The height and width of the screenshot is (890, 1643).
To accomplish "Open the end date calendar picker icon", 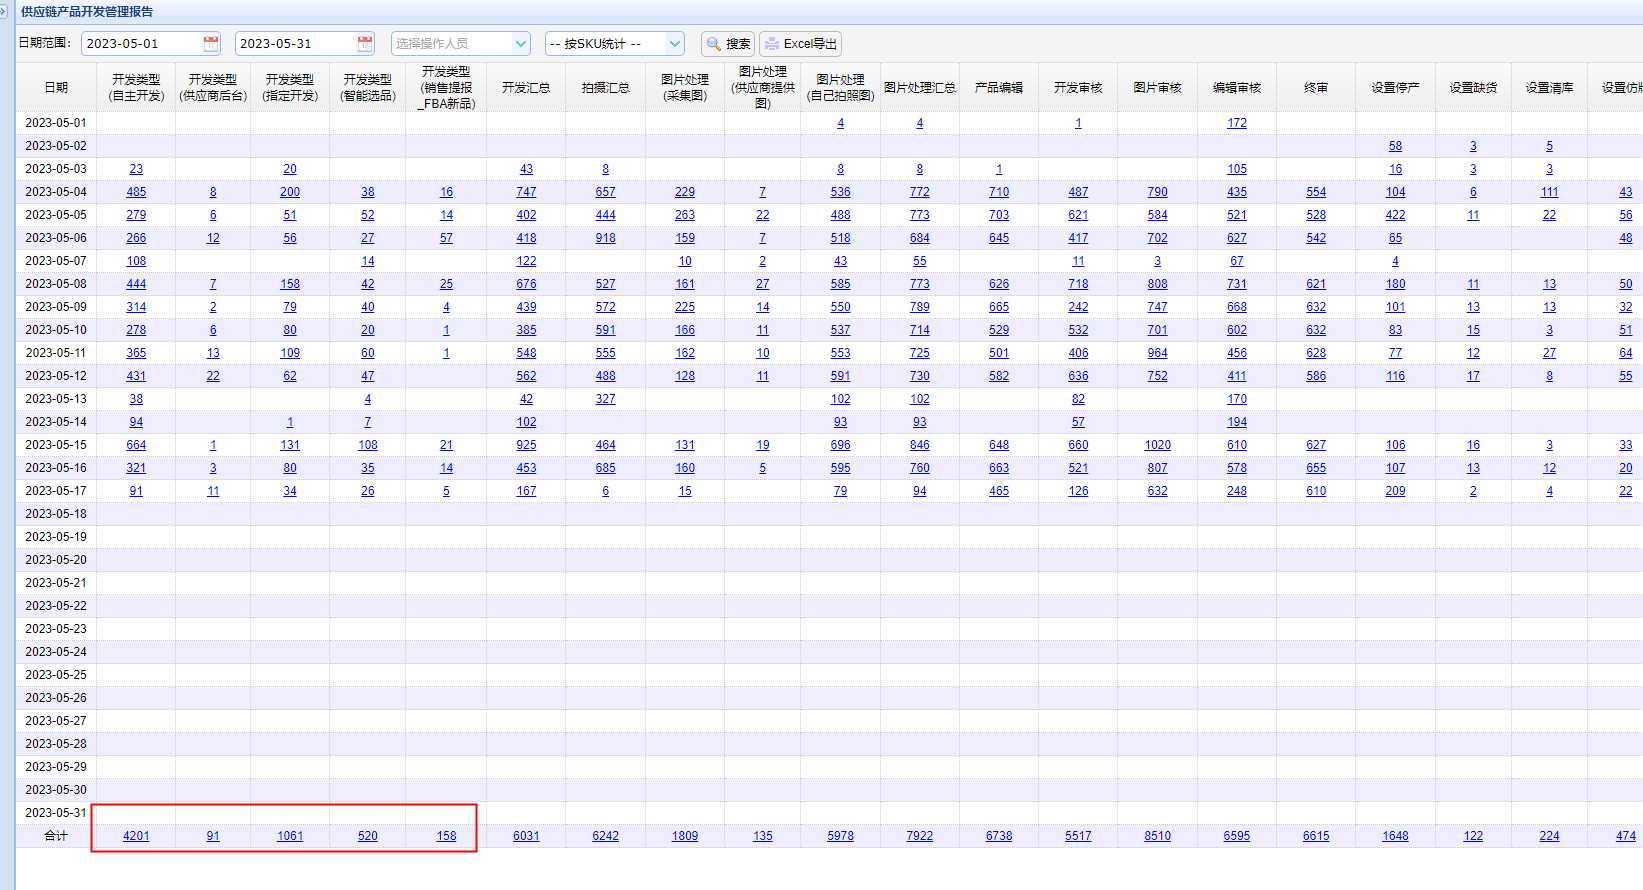I will (x=365, y=43).
